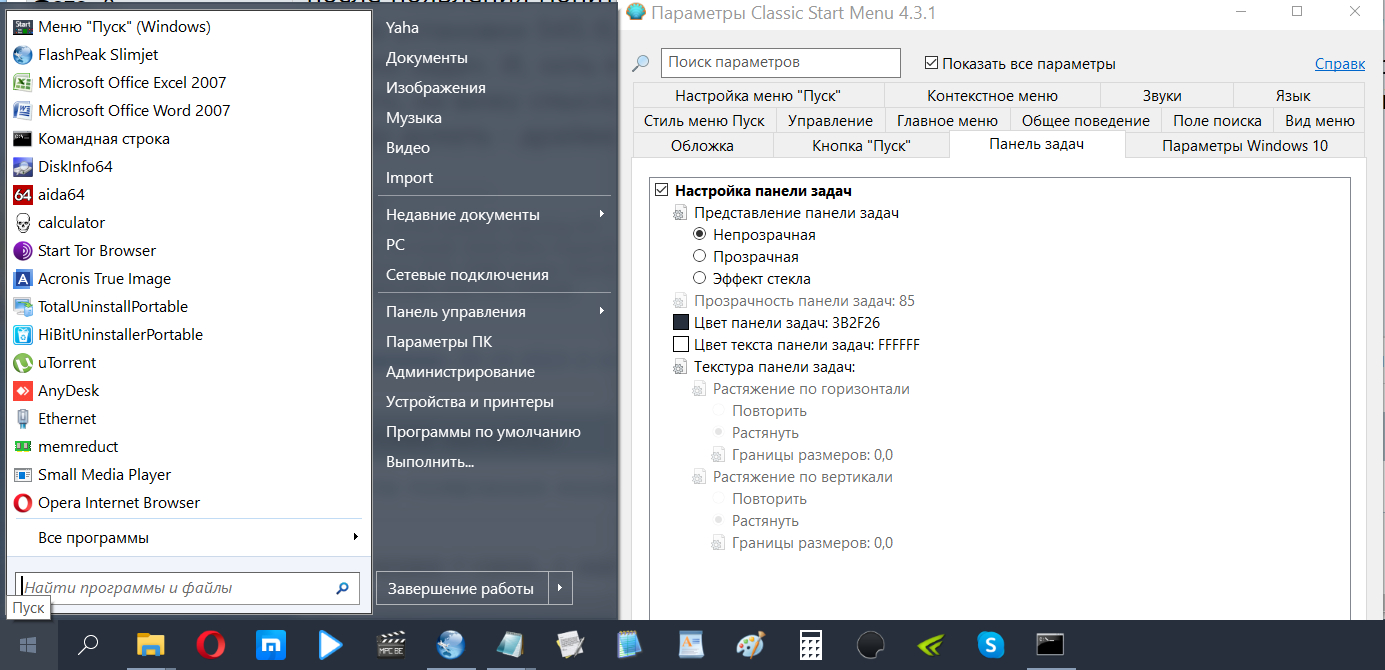This screenshot has width=1385, height=670.
Task: Launch Opera from the taskbar
Action: click(x=210, y=645)
